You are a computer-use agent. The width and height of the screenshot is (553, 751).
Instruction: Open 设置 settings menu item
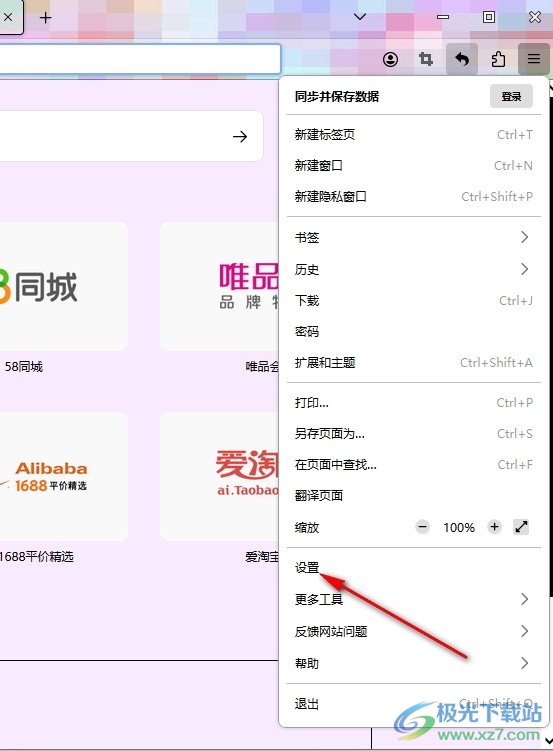(x=414, y=568)
